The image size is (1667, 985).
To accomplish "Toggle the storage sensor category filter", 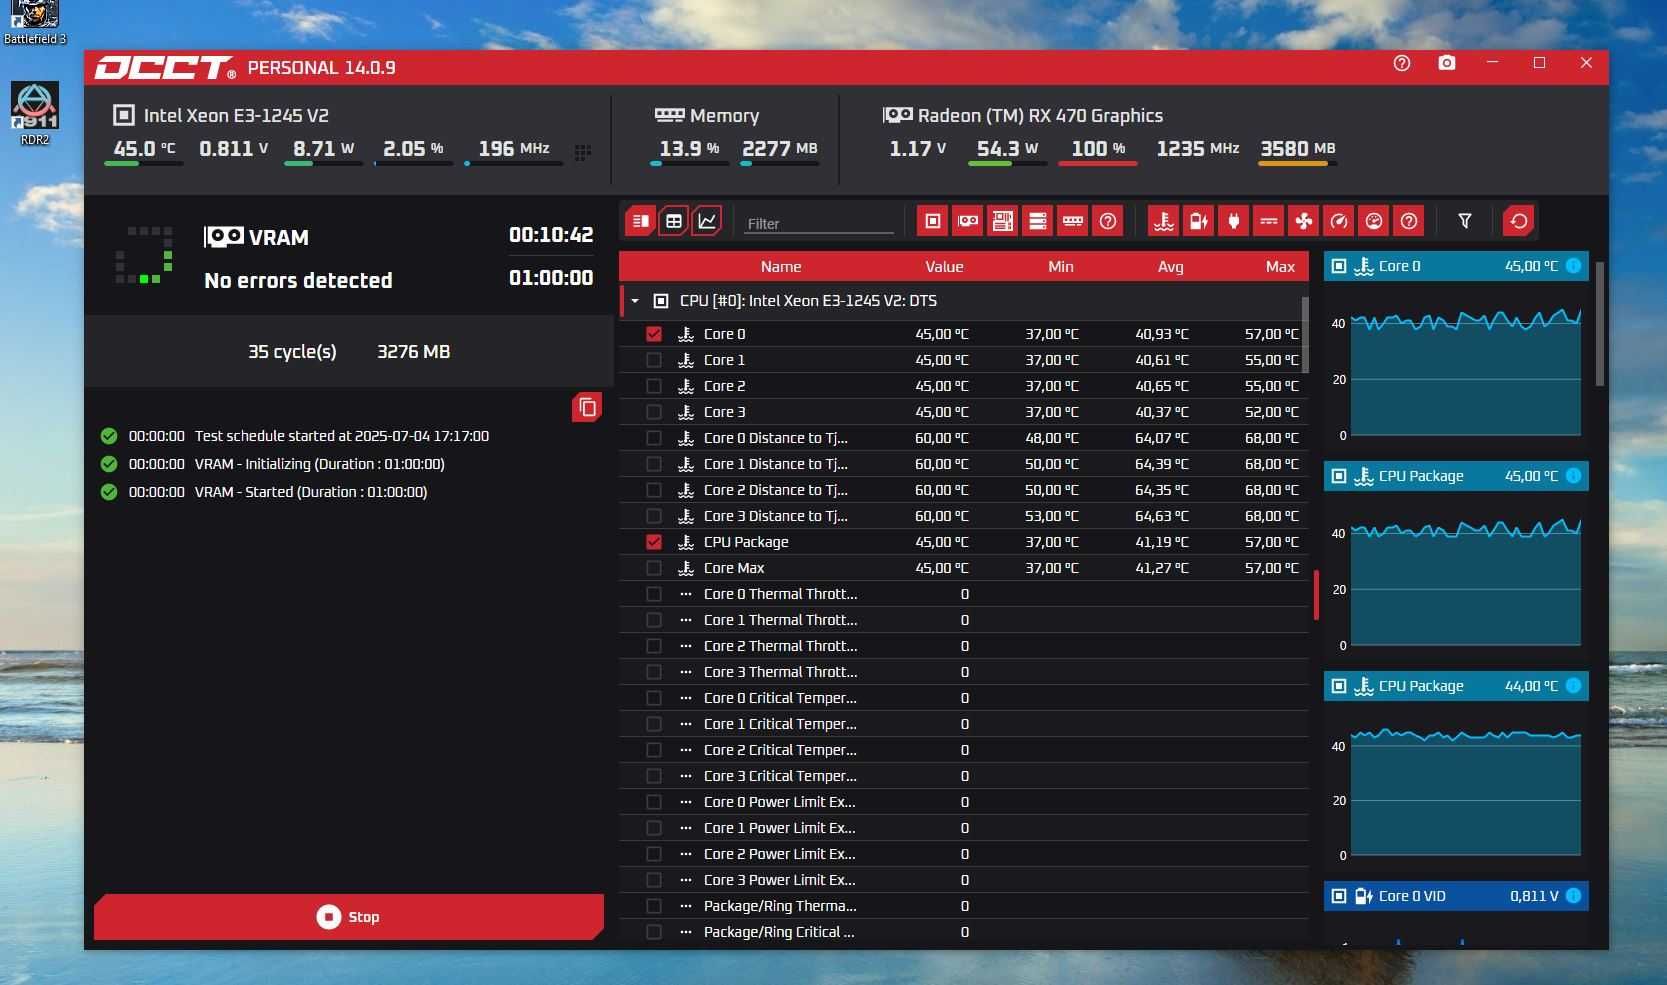I will [1038, 221].
